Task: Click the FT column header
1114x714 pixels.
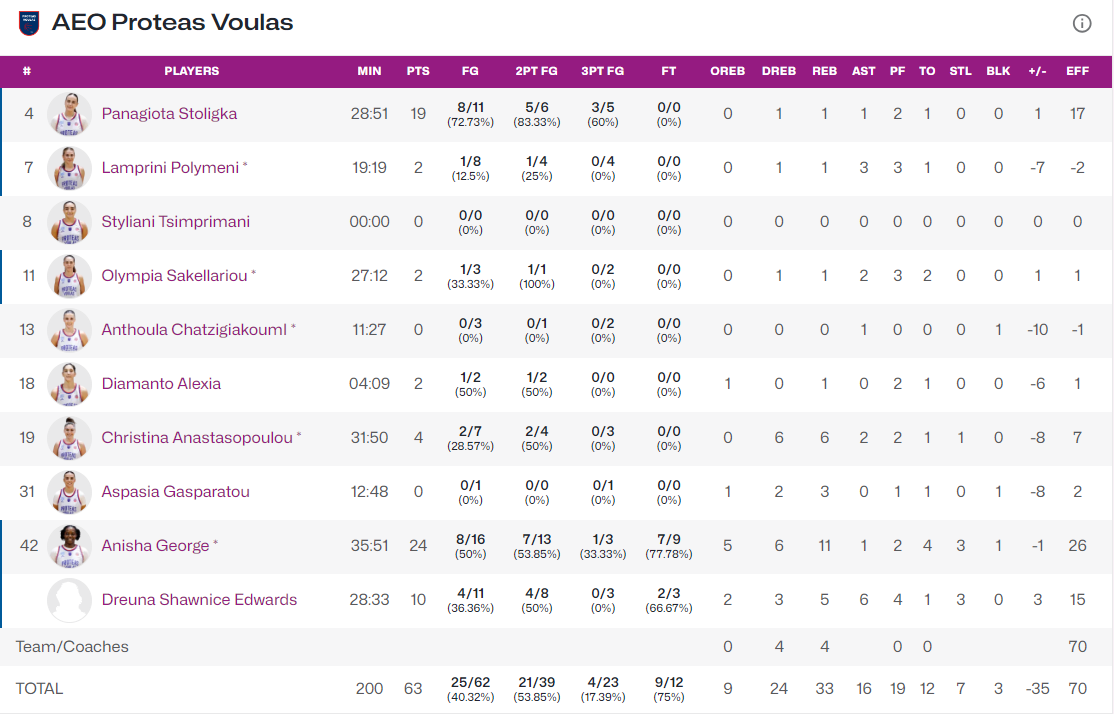Action: pyautogui.click(x=669, y=71)
